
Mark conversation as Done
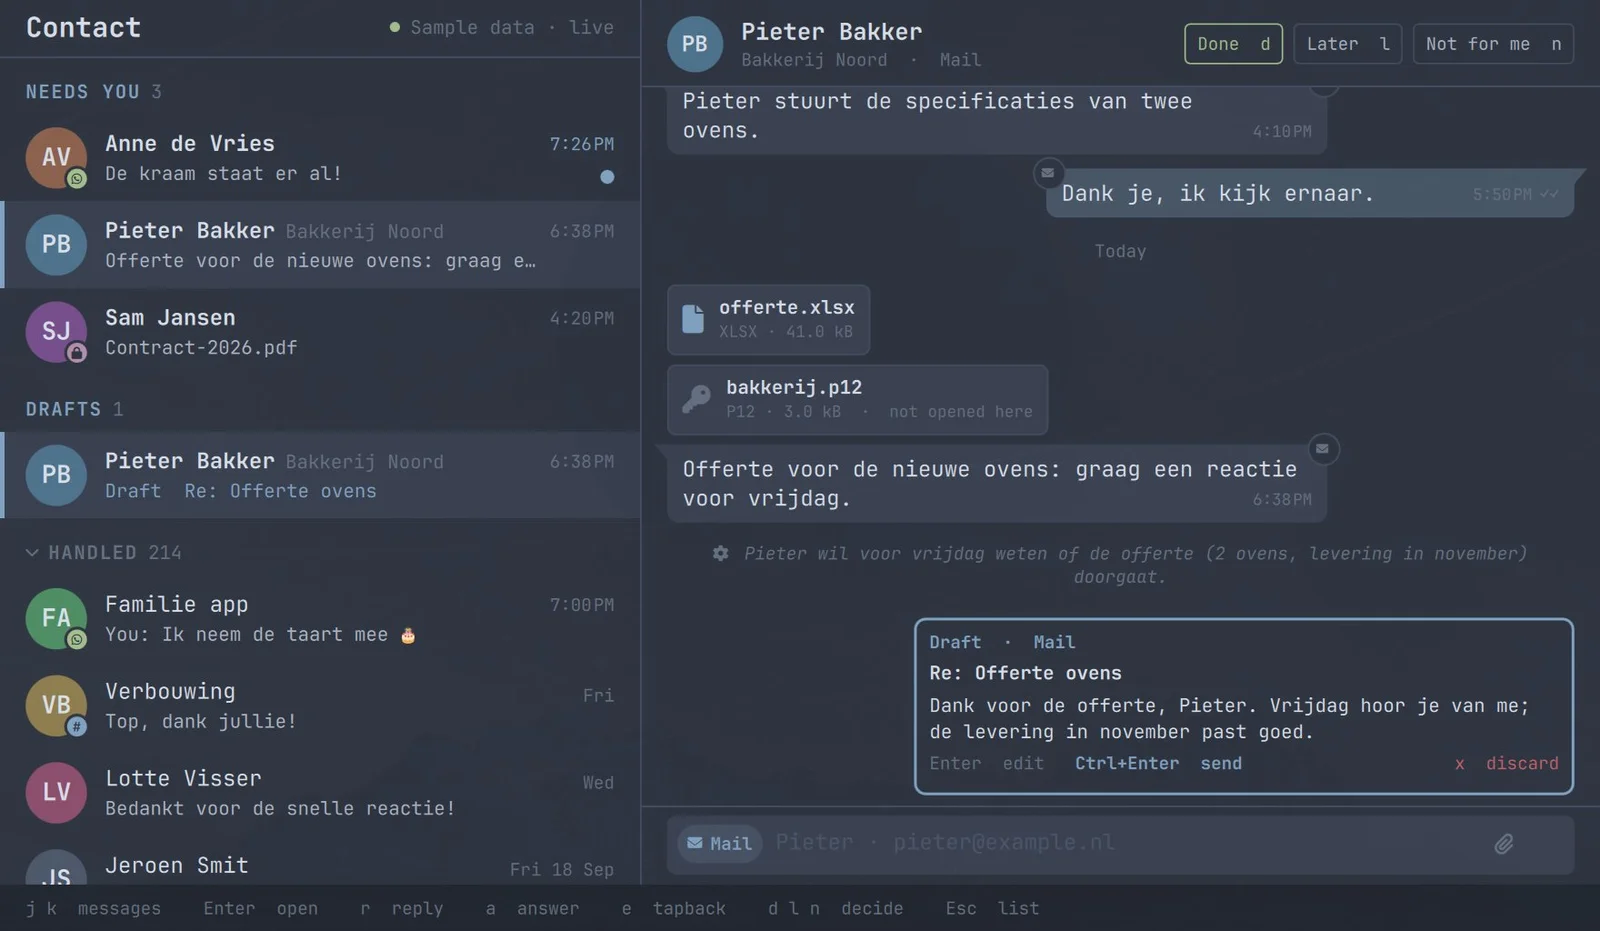click(1233, 44)
